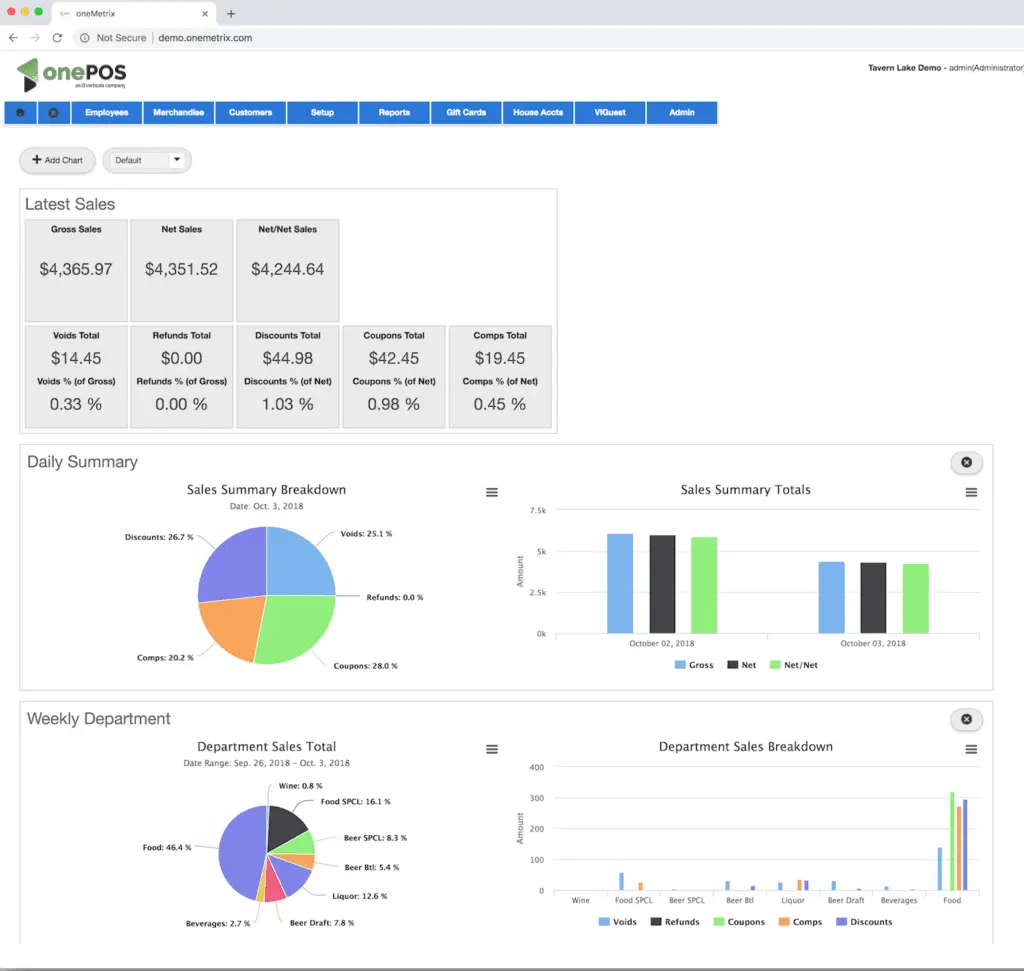The image size is (1024, 971).
Task: Go to the home icon in navigation bar
Action: (x=20, y=112)
